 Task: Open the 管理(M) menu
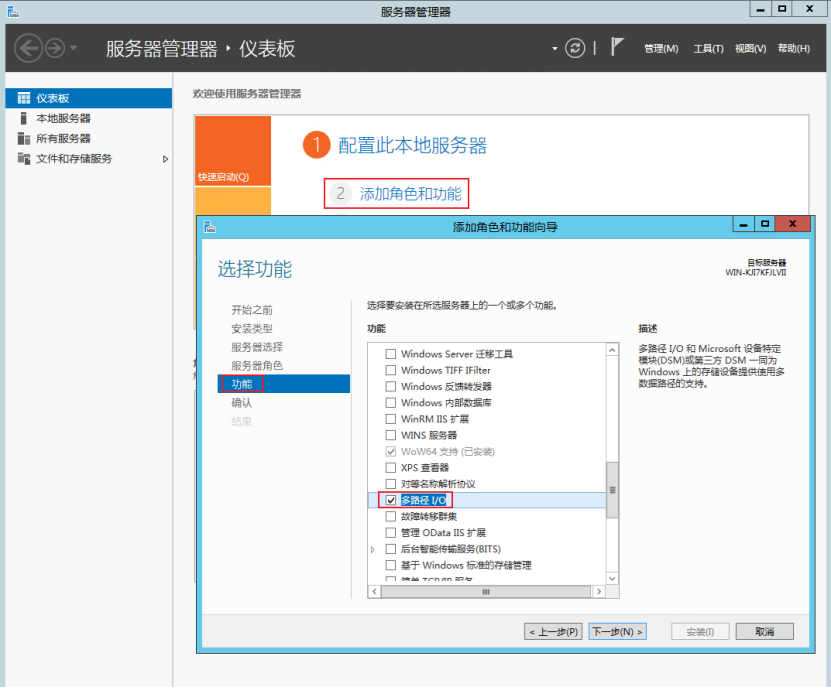tap(661, 47)
